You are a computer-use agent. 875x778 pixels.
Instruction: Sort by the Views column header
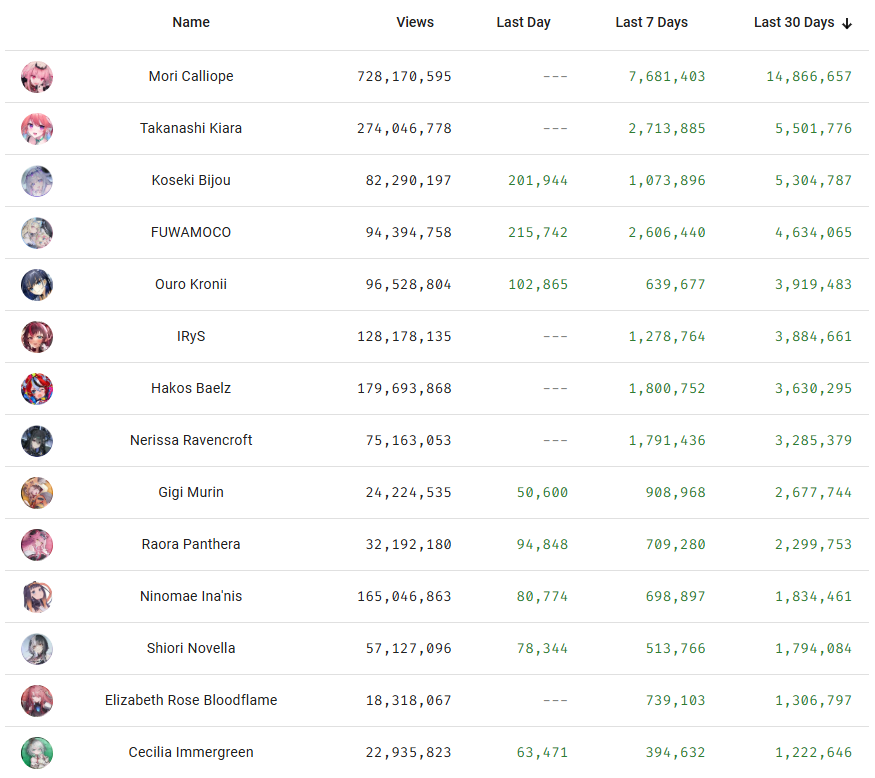(x=415, y=22)
